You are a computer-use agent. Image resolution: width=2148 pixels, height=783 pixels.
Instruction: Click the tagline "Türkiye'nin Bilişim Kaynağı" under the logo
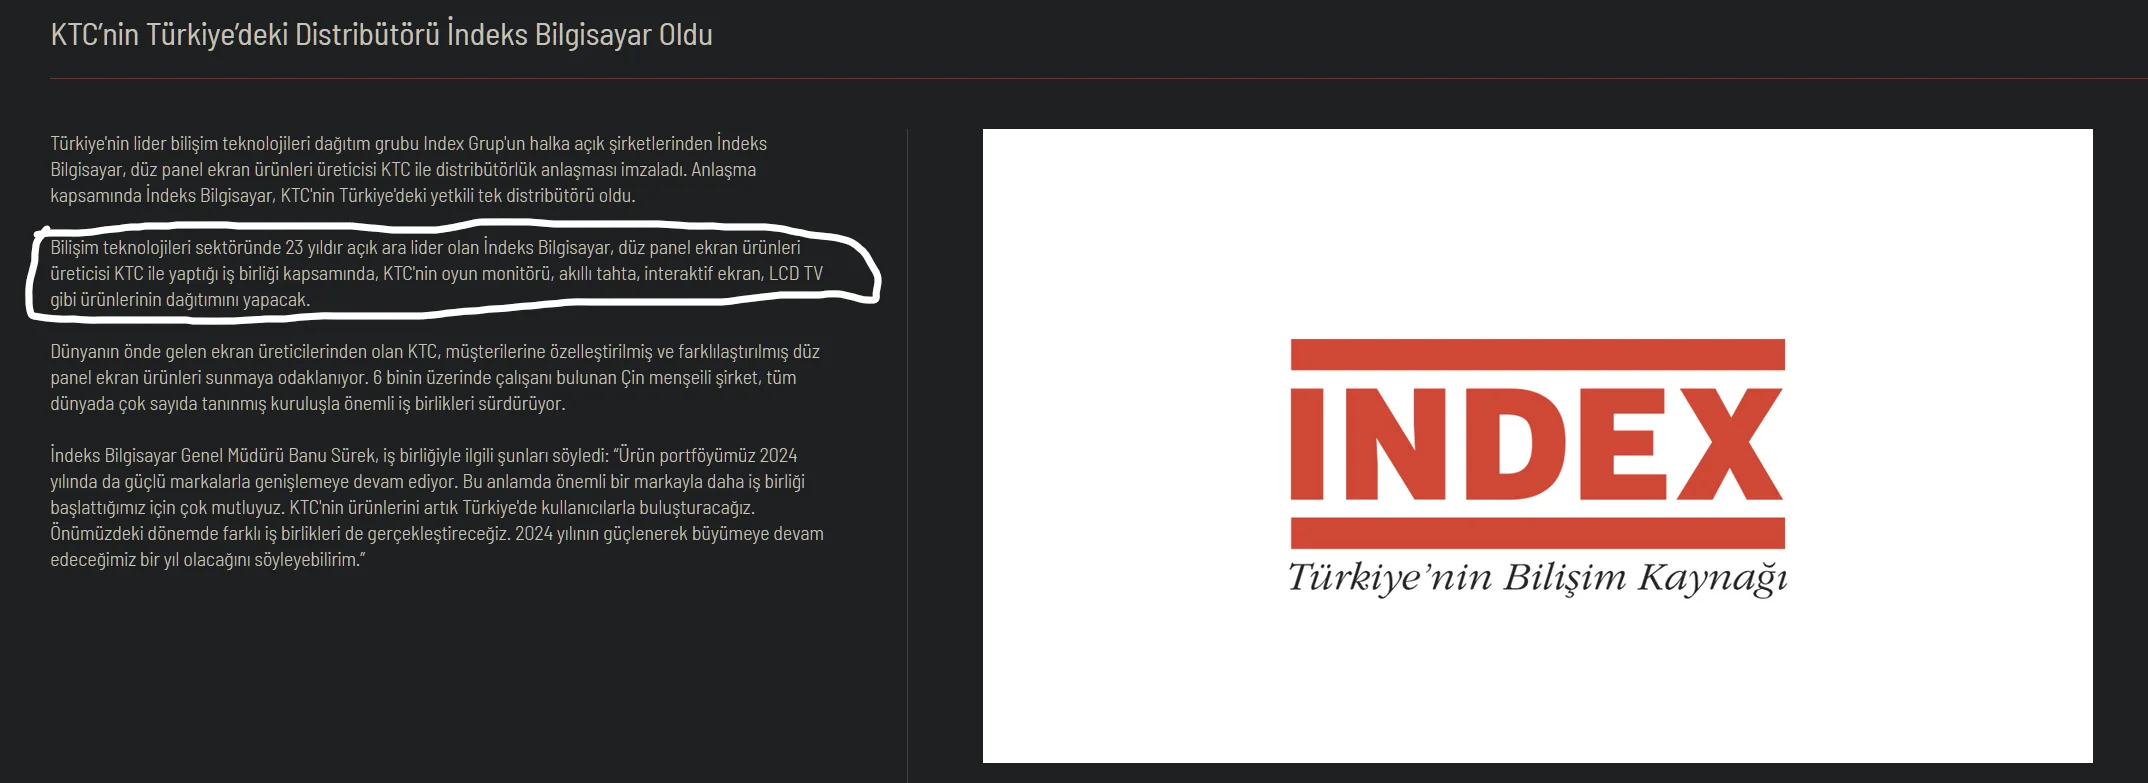coord(1537,578)
